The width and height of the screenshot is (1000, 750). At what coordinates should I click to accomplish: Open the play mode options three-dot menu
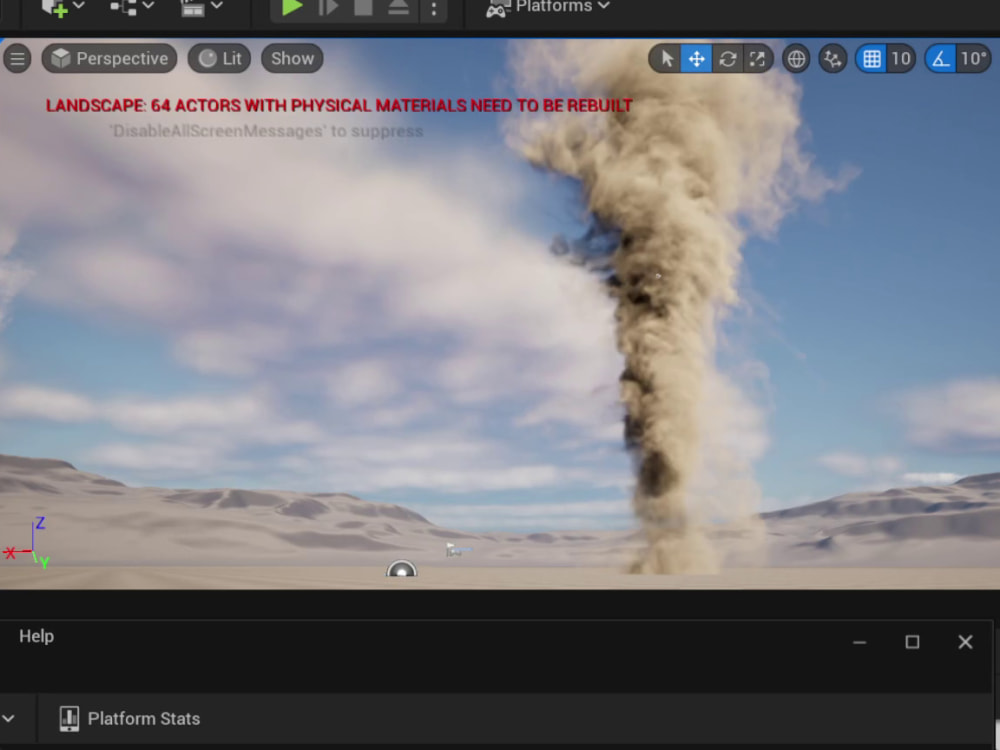click(434, 9)
